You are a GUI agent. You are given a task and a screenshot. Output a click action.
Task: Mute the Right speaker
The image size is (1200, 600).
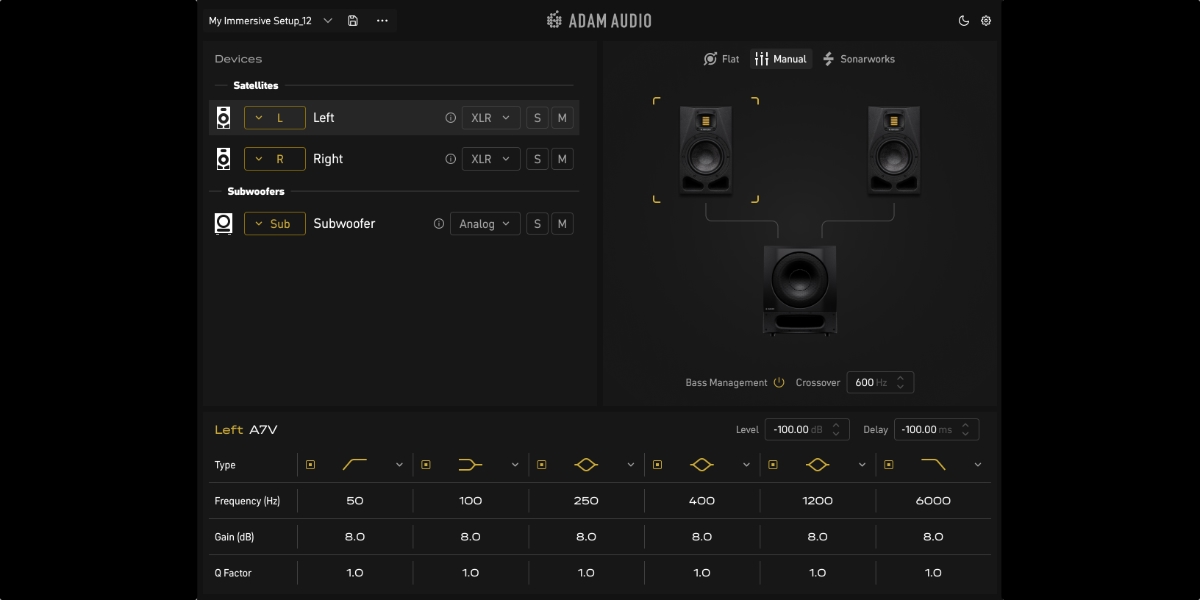coord(562,159)
